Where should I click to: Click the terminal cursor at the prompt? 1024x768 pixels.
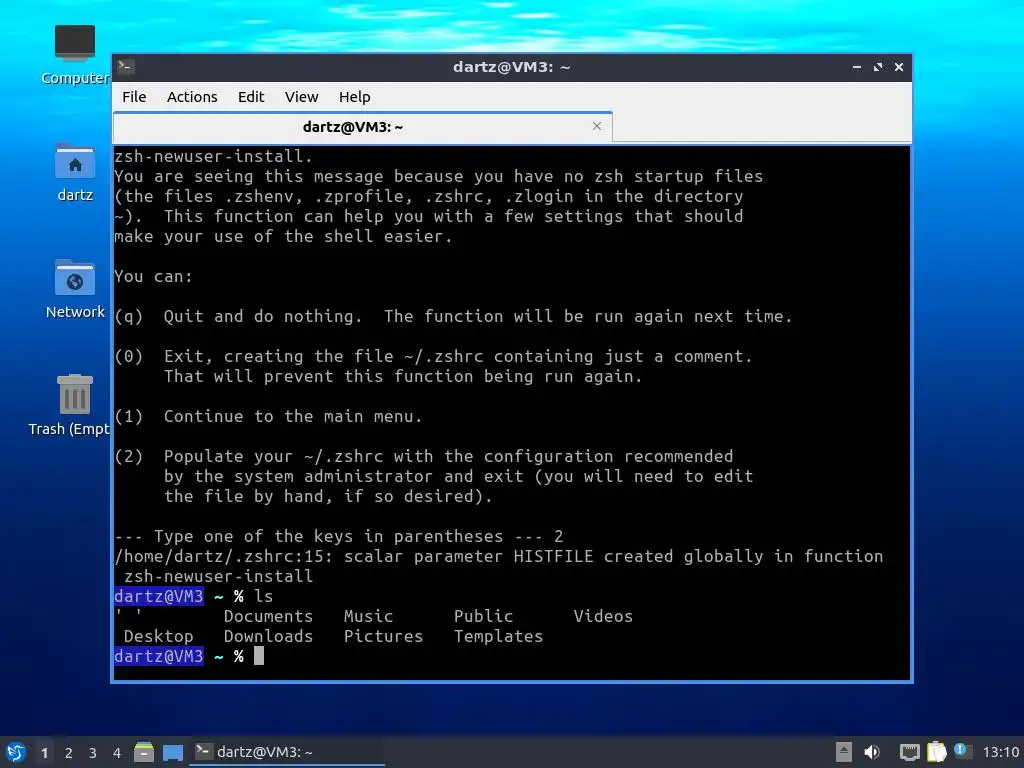tap(259, 656)
